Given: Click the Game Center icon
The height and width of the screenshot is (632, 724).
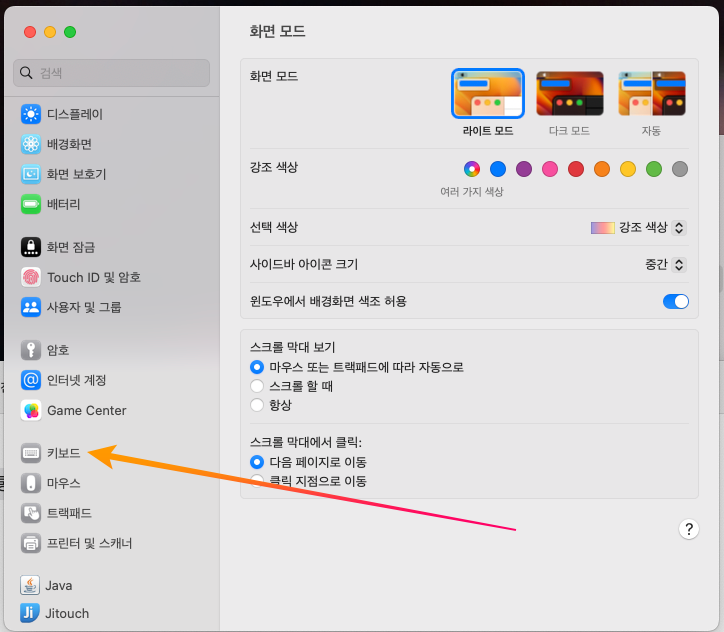Looking at the screenshot, I should pyautogui.click(x=31, y=410).
